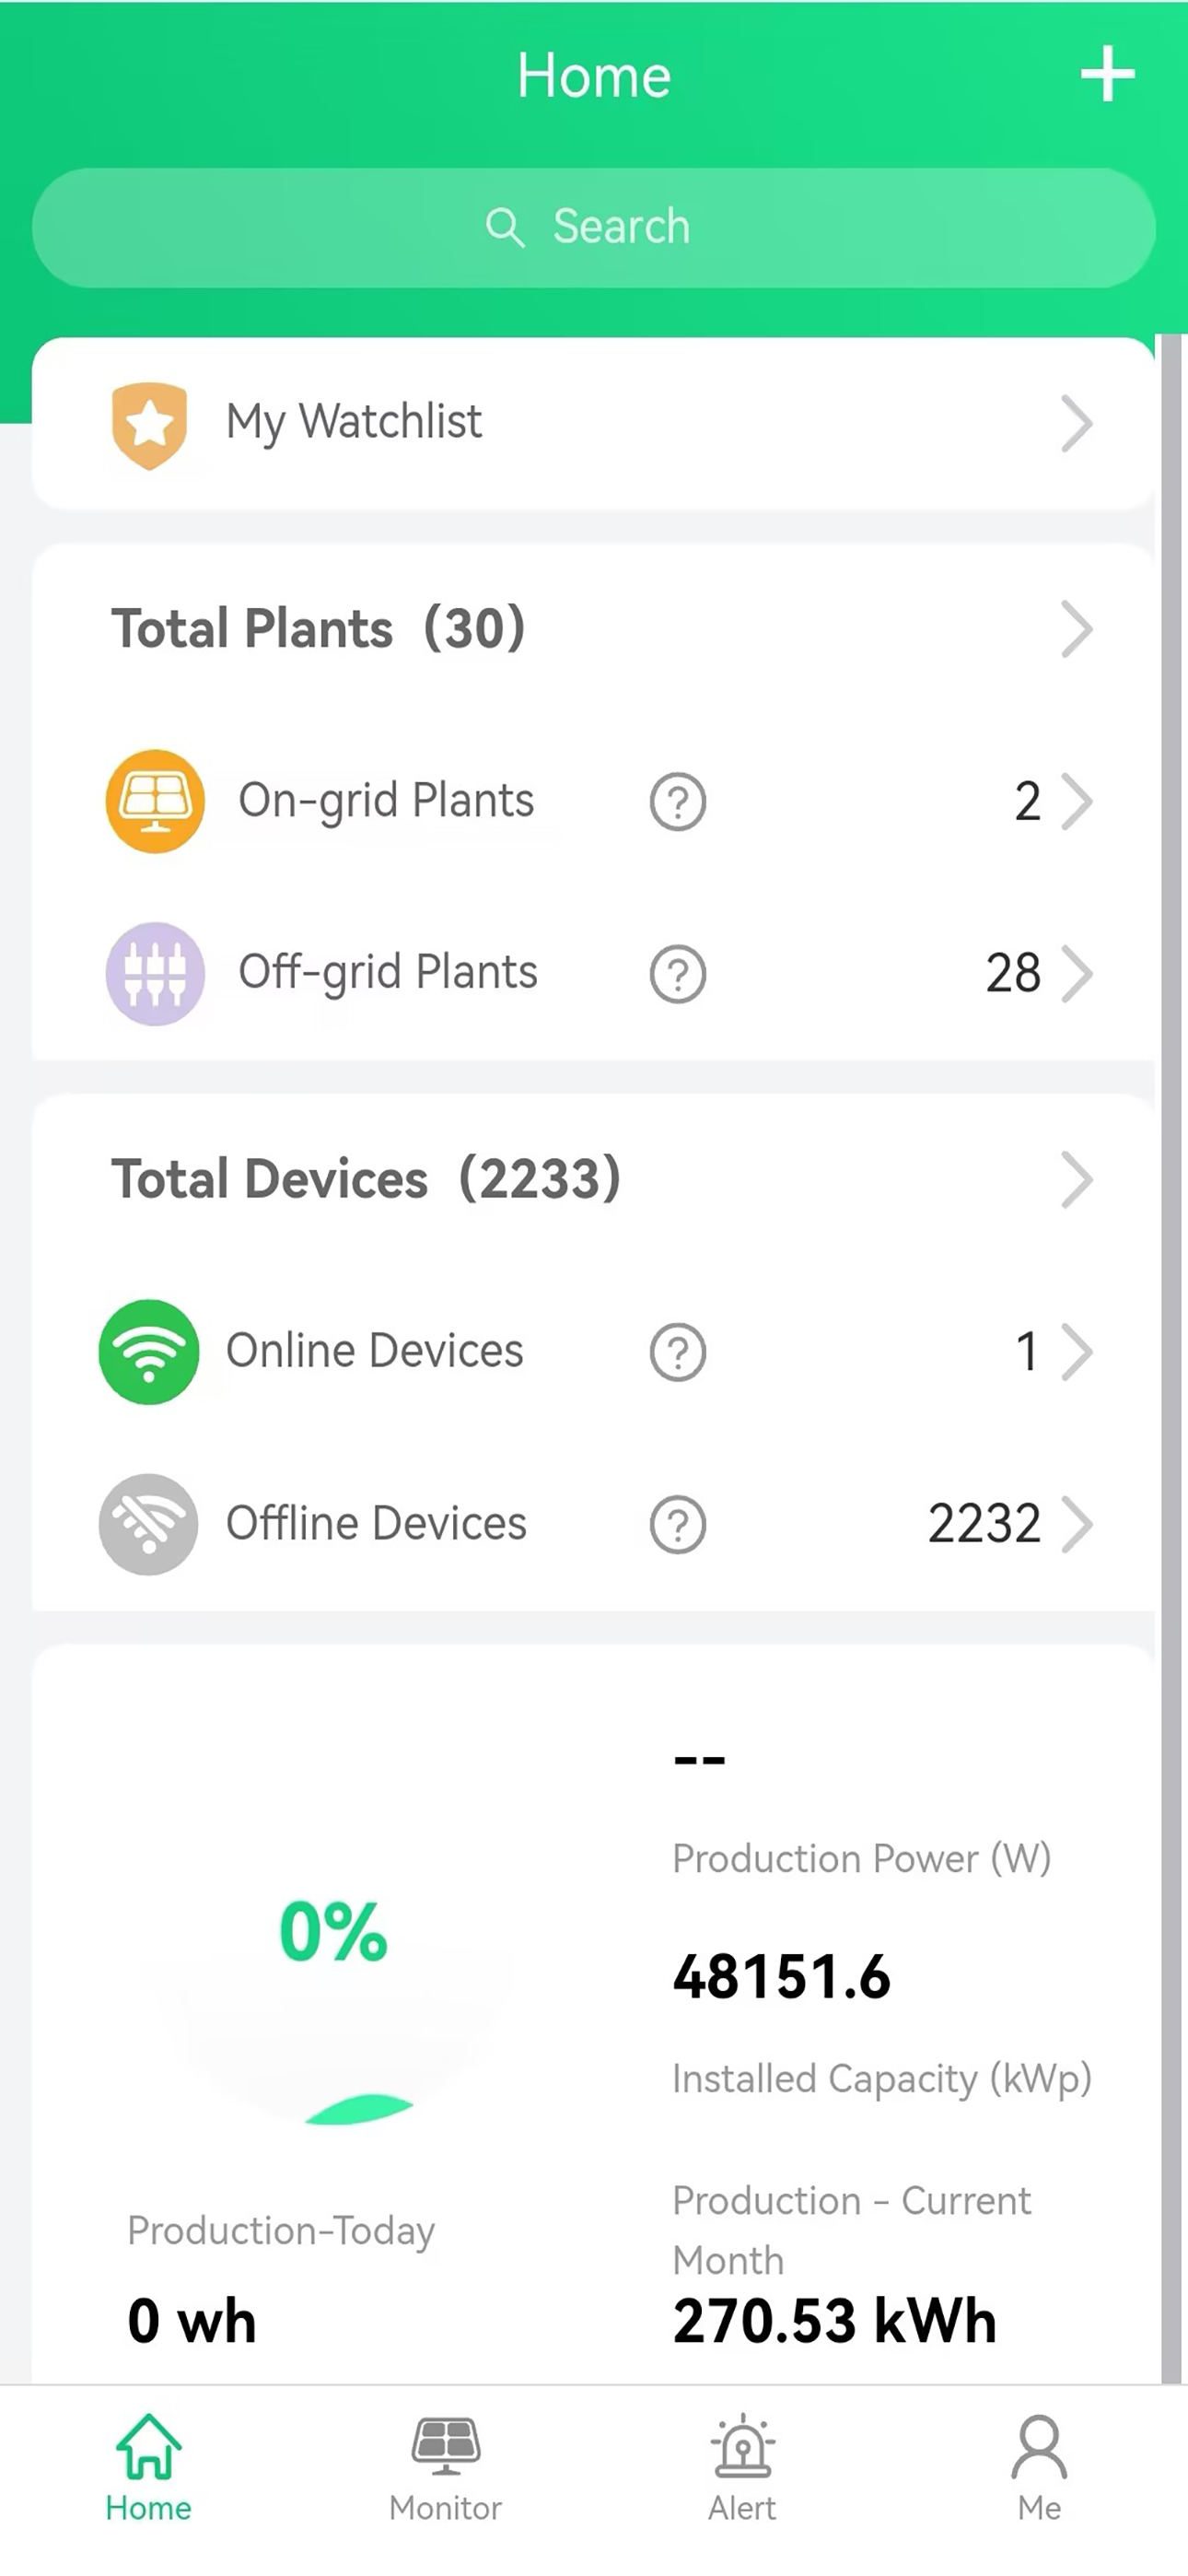Switch to the Monitor tab
Screen dimensions: 1188x2576
tap(446, 2467)
